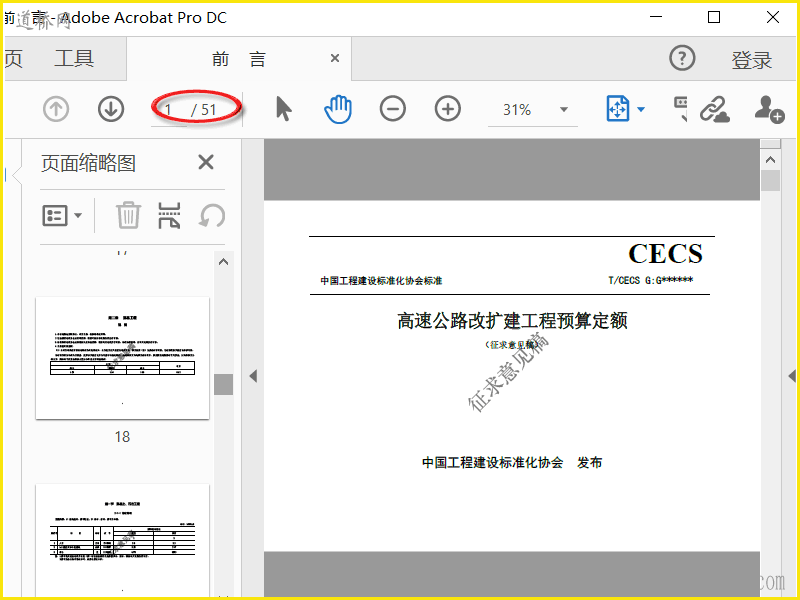Select the arrow selection tool
Screen dimensions: 800x600
[x=284, y=109]
